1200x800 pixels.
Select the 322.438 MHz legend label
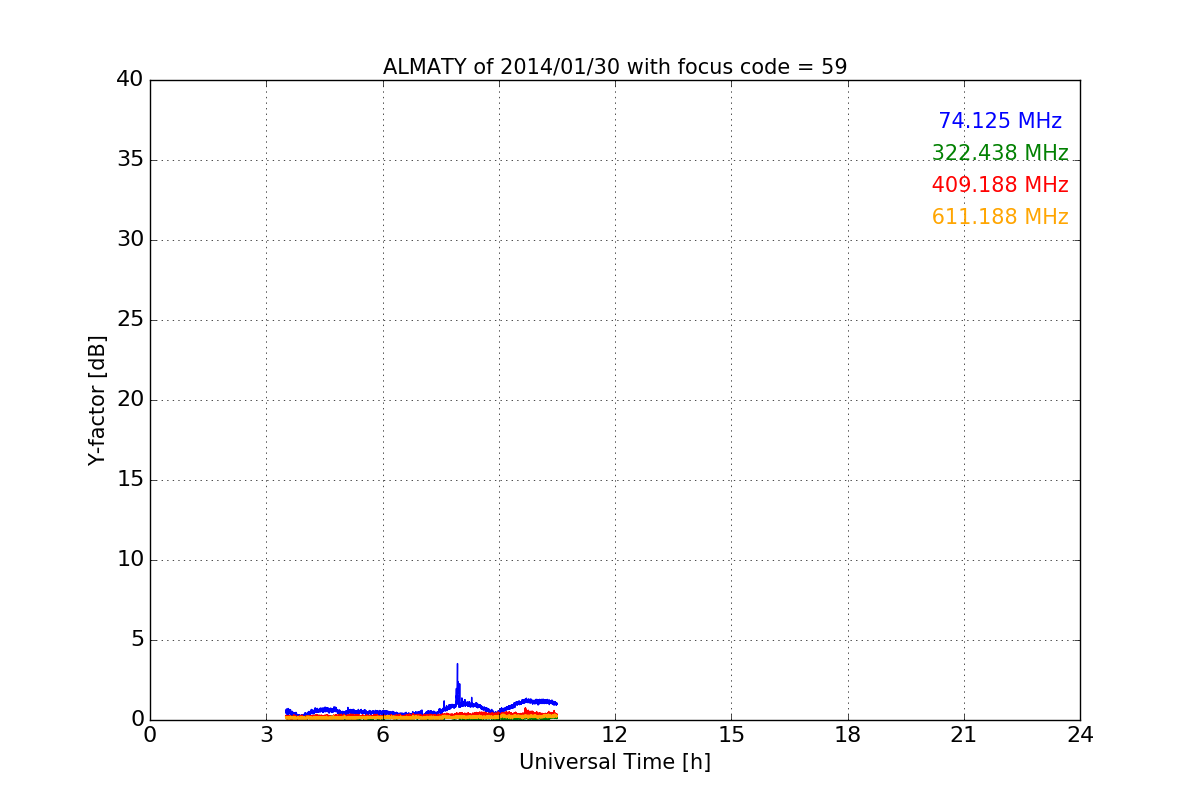pyautogui.click(x=1000, y=153)
